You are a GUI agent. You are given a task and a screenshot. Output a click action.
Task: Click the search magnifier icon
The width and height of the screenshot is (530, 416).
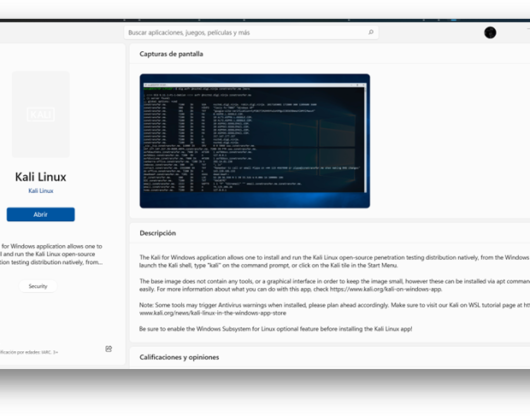pyautogui.click(x=371, y=32)
